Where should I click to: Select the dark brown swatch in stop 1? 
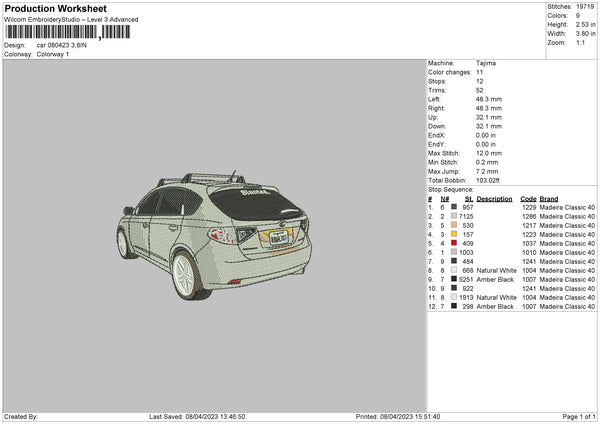click(x=454, y=207)
